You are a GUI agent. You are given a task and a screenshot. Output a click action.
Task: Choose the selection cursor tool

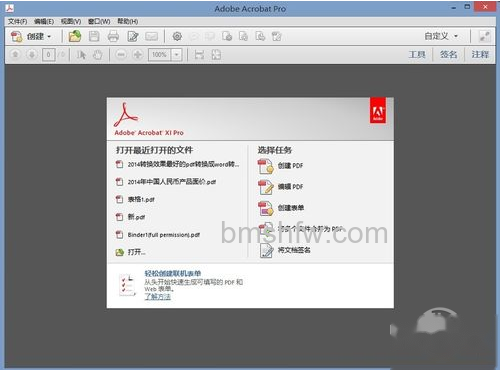click(x=81, y=55)
